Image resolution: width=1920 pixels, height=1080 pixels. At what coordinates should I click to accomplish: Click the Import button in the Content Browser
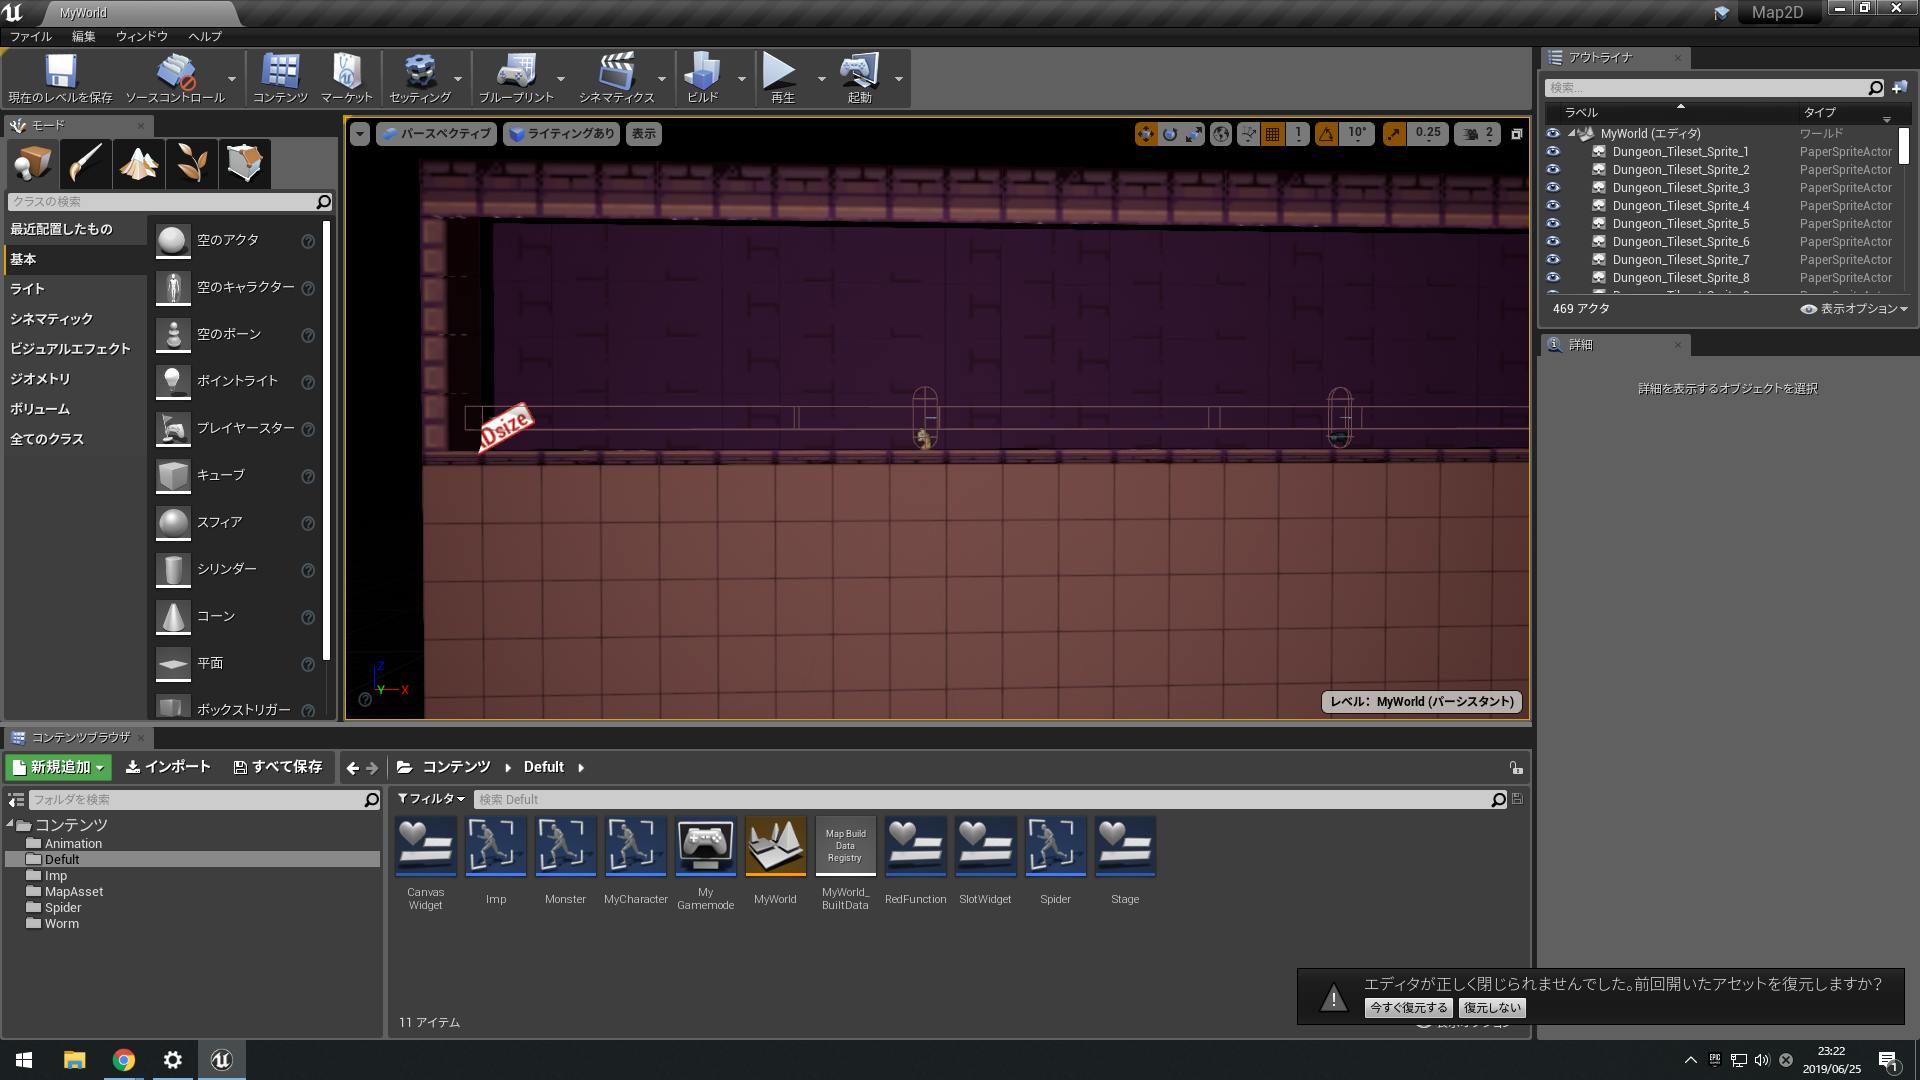tap(168, 767)
